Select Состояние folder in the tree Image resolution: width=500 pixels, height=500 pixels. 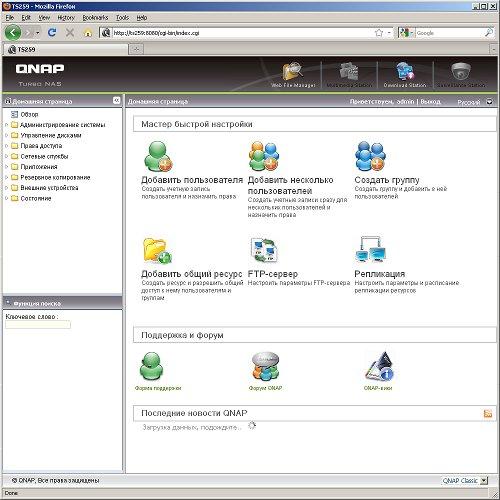[36, 198]
